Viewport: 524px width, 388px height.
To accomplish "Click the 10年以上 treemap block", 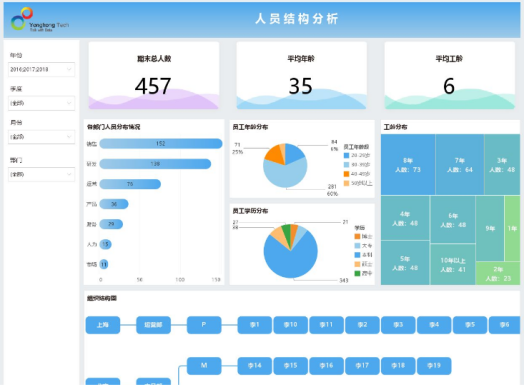I will [452, 265].
